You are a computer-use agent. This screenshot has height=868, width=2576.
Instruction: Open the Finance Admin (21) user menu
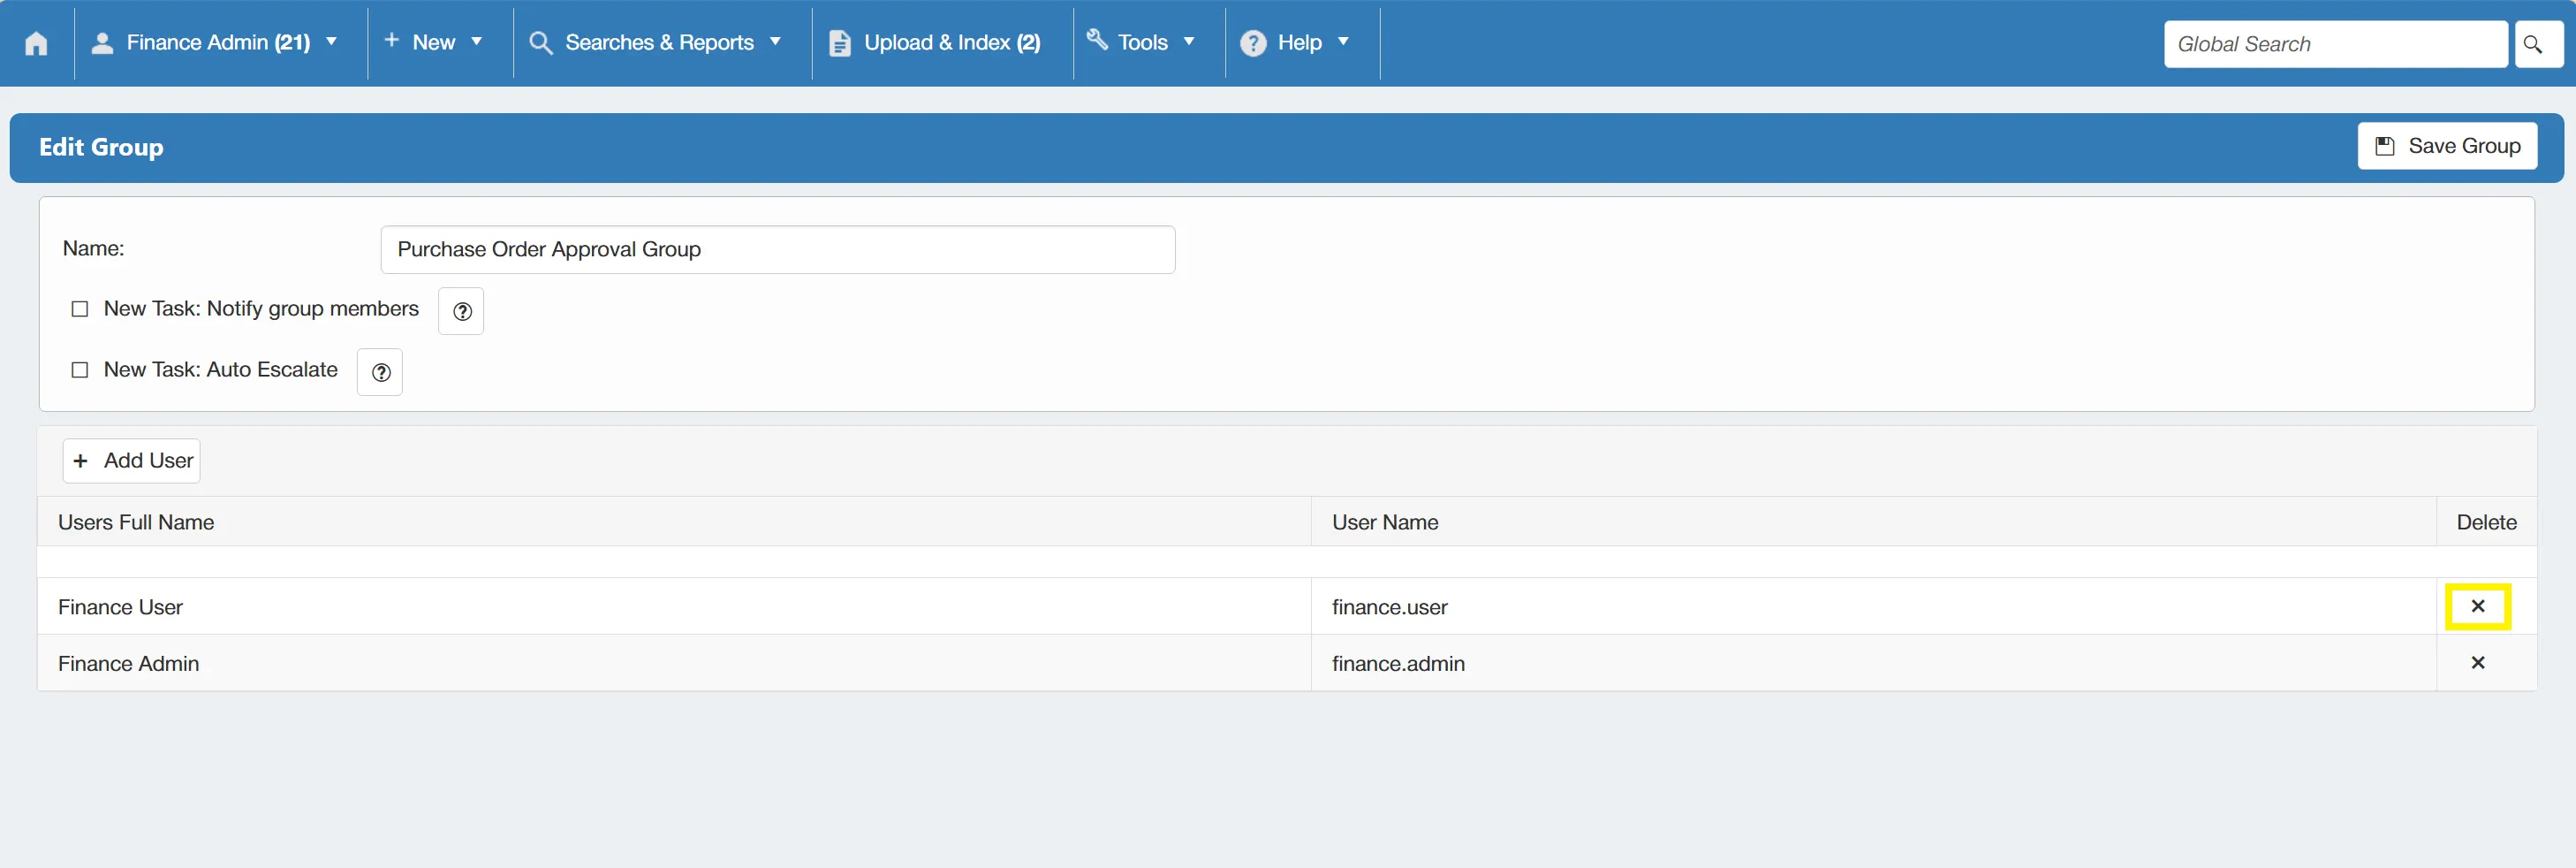point(215,43)
